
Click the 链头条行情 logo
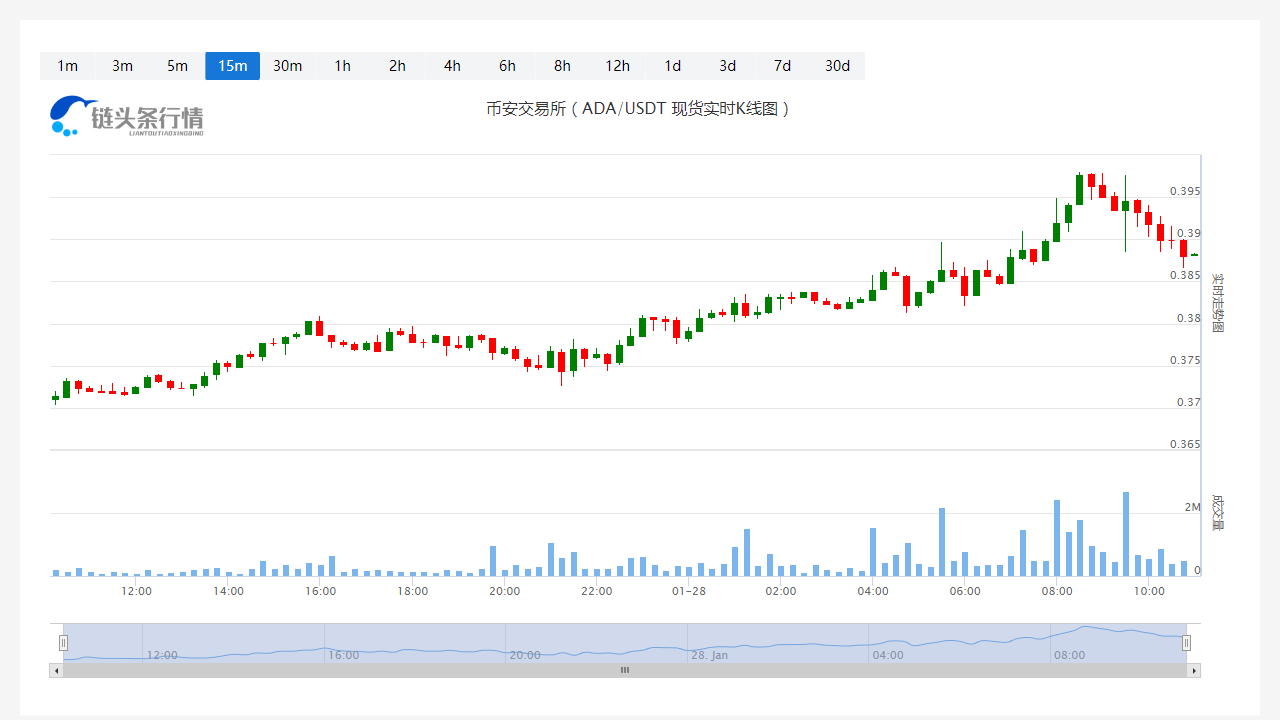127,117
